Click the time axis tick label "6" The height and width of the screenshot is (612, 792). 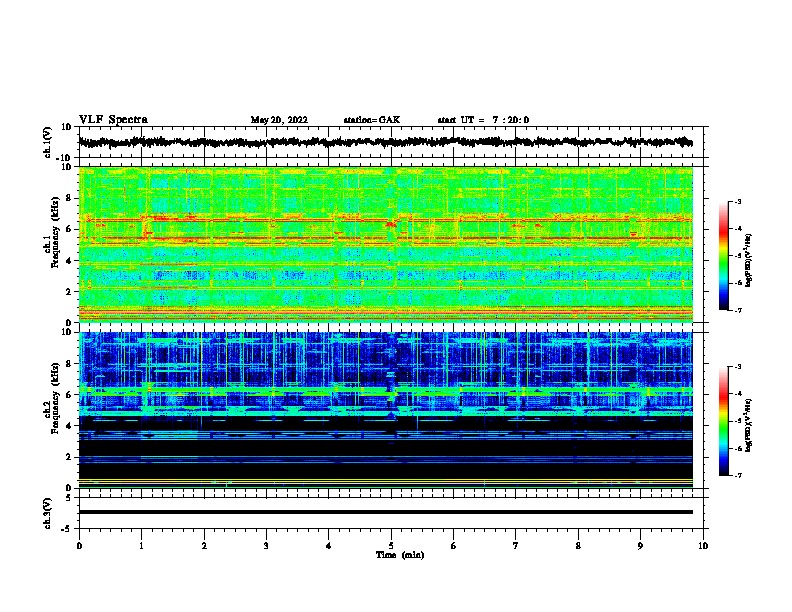pyautogui.click(x=453, y=546)
